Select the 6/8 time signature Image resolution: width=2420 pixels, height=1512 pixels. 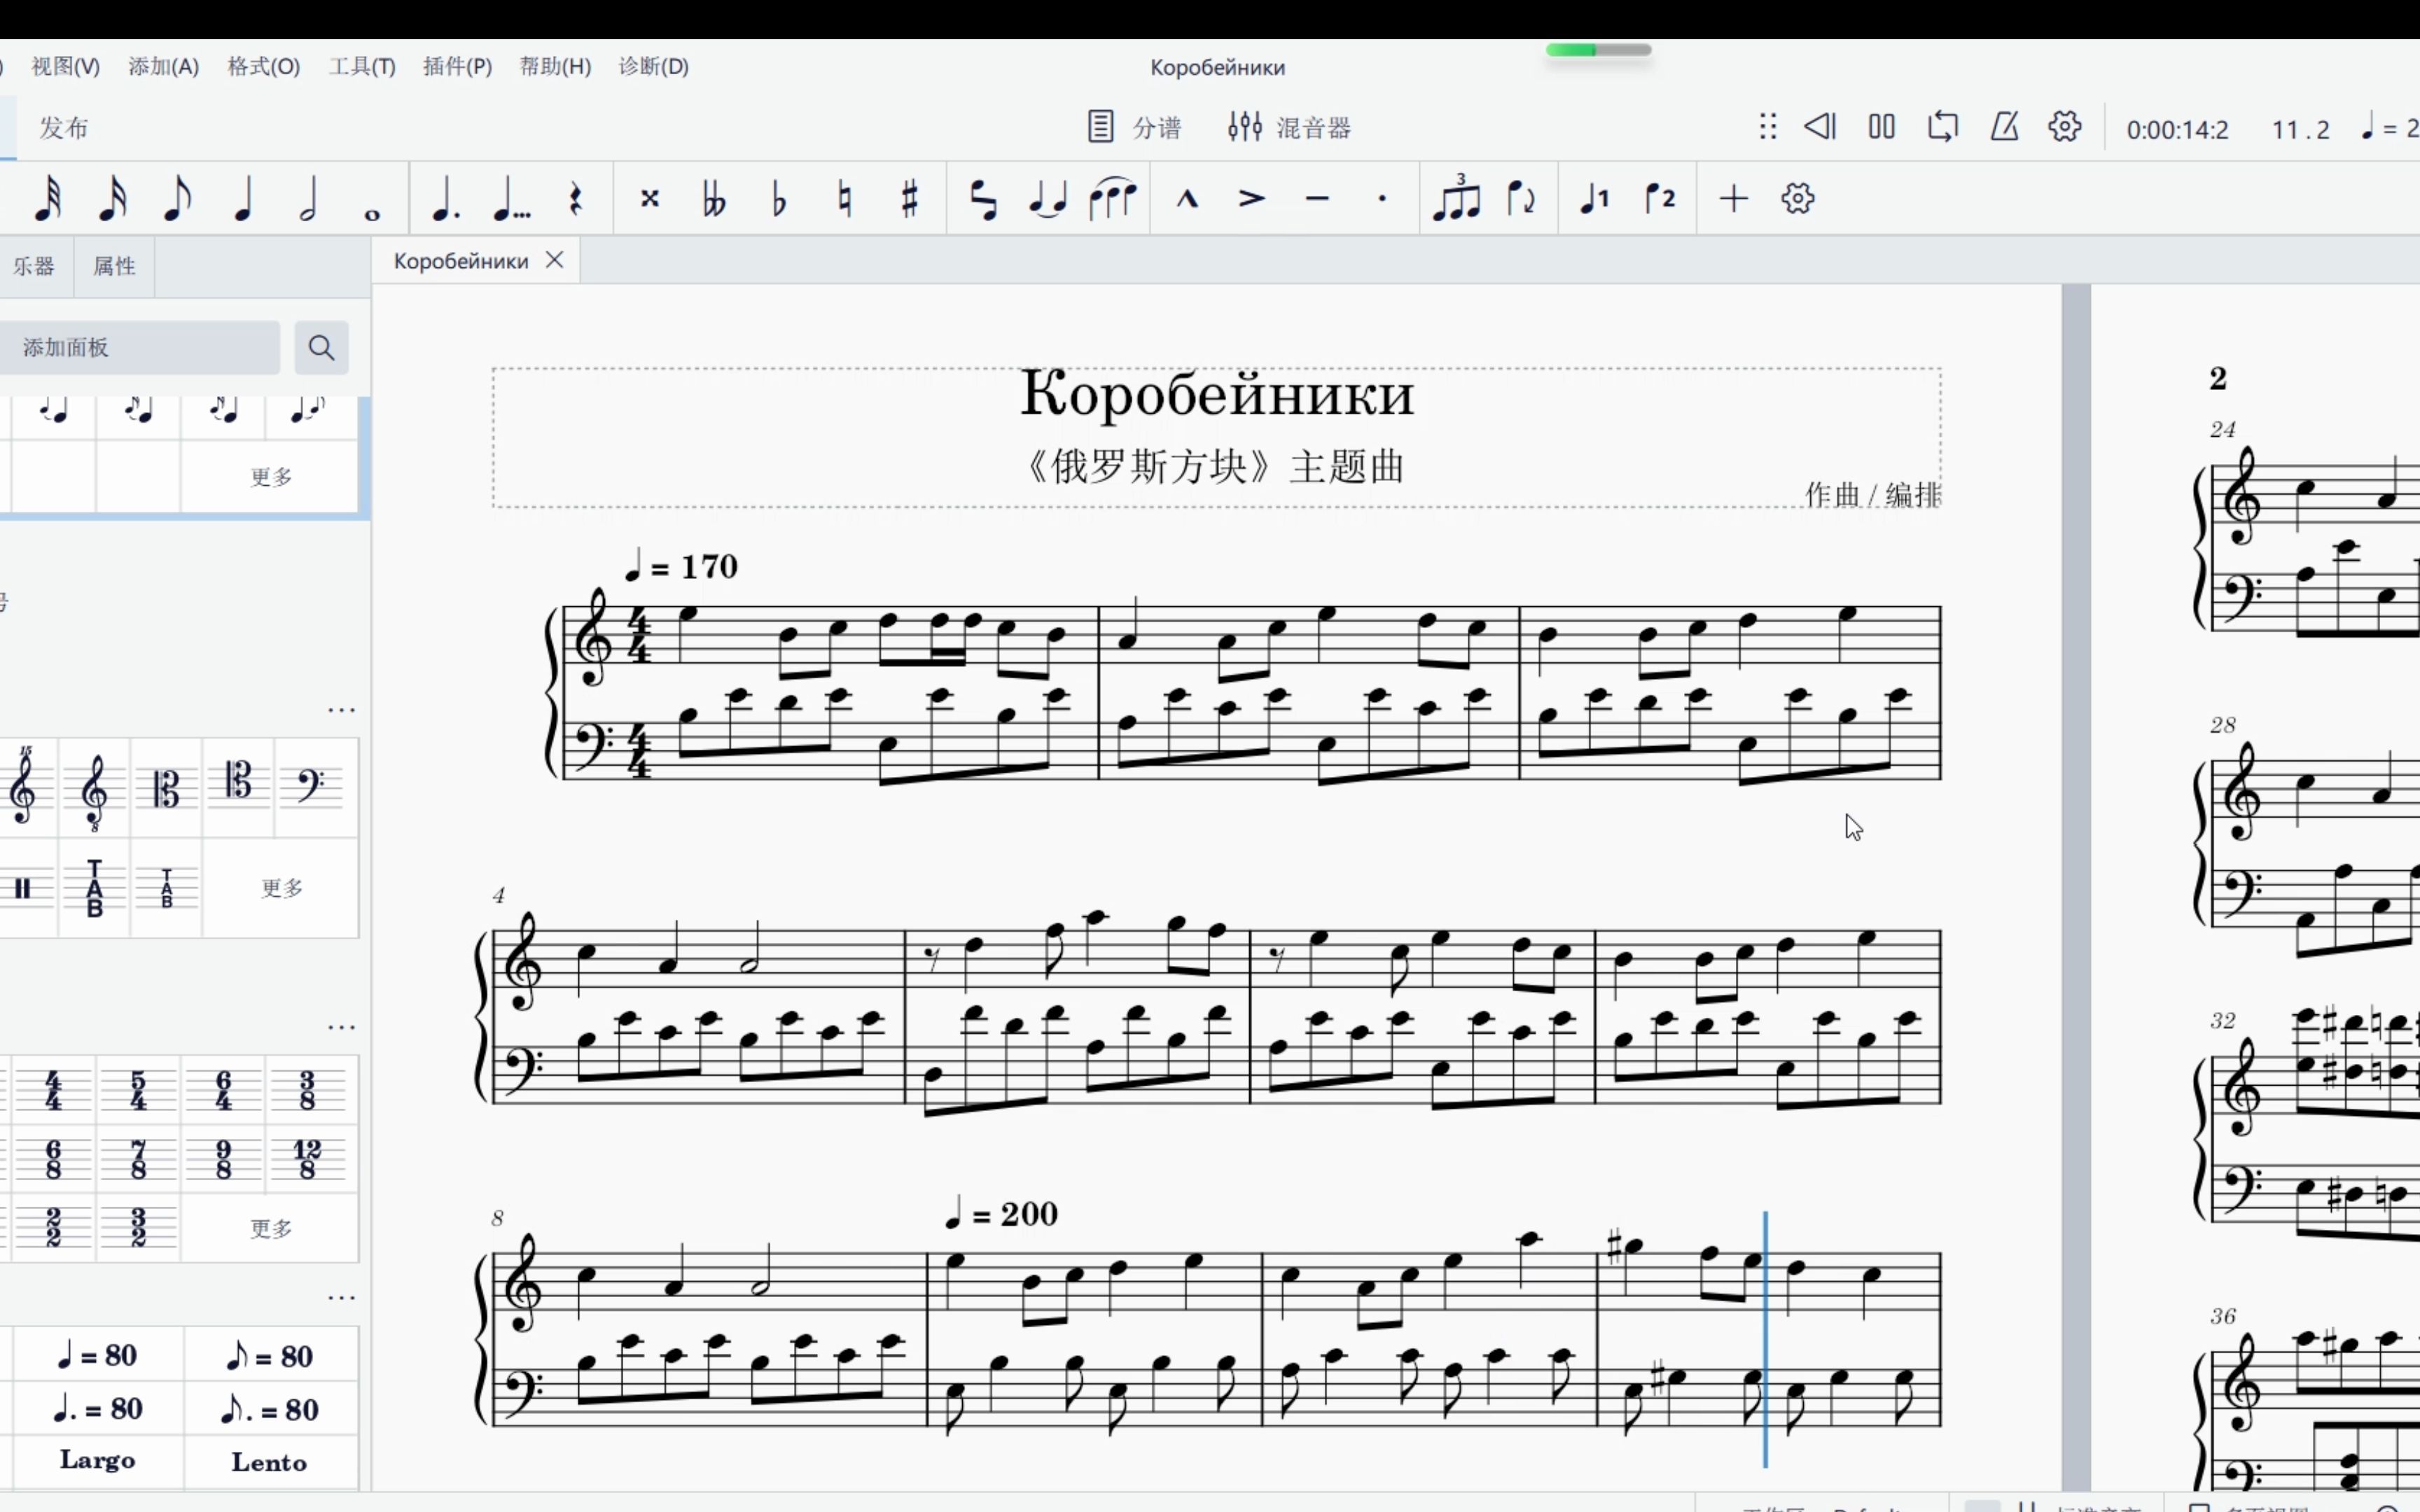53,1159
